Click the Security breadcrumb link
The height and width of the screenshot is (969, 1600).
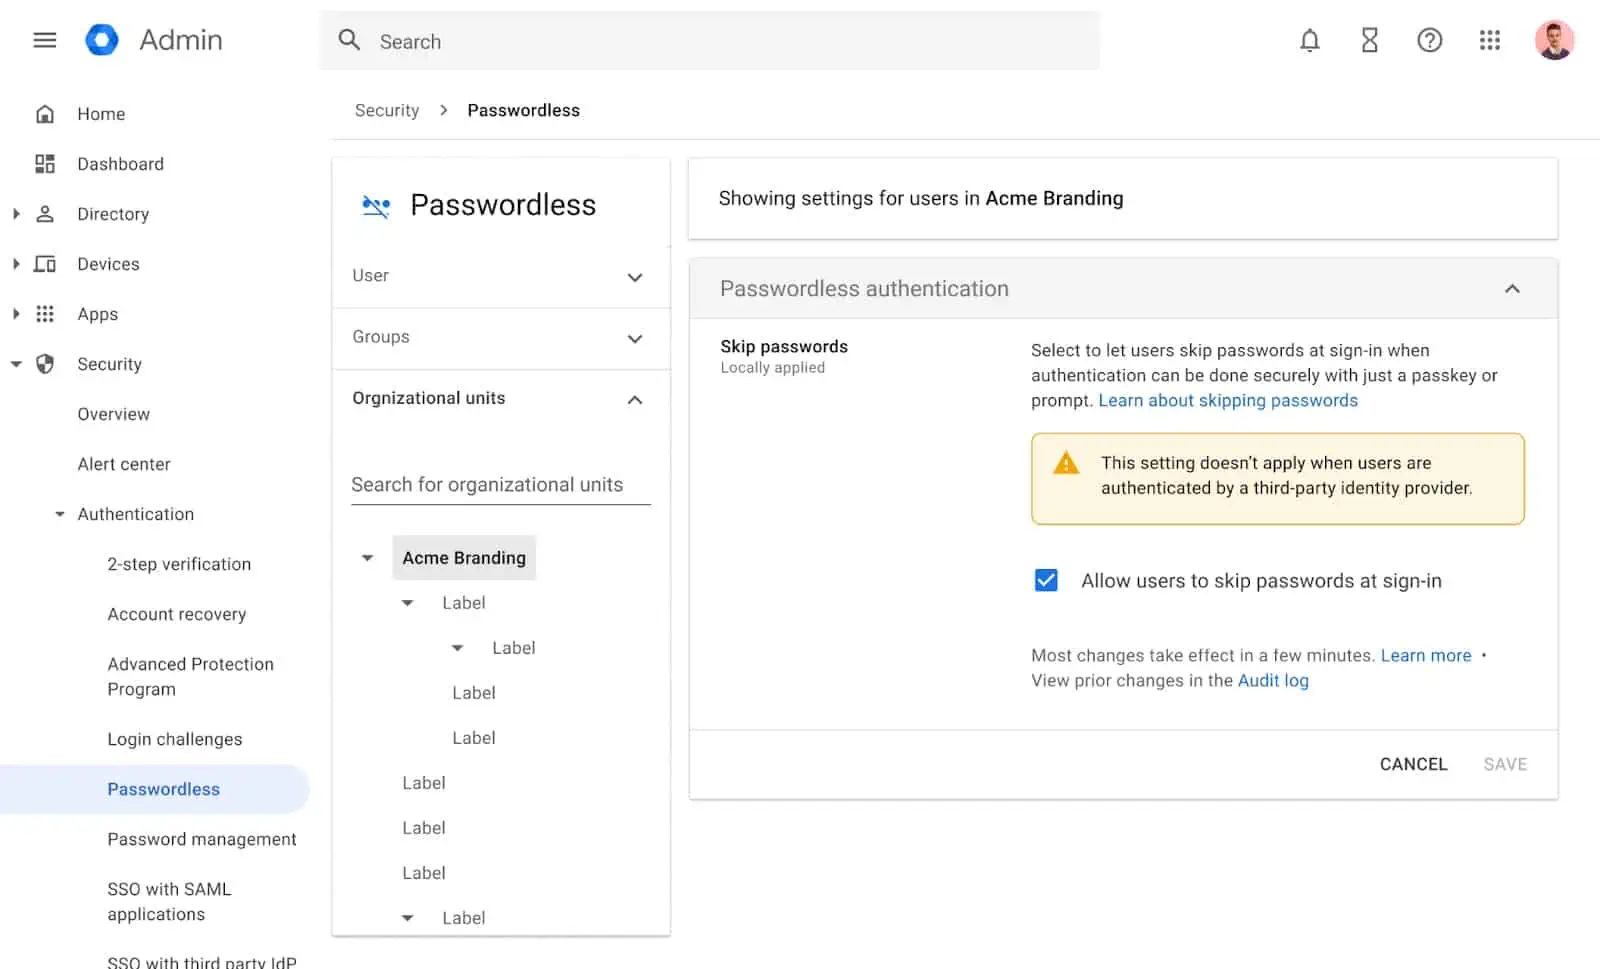point(387,110)
